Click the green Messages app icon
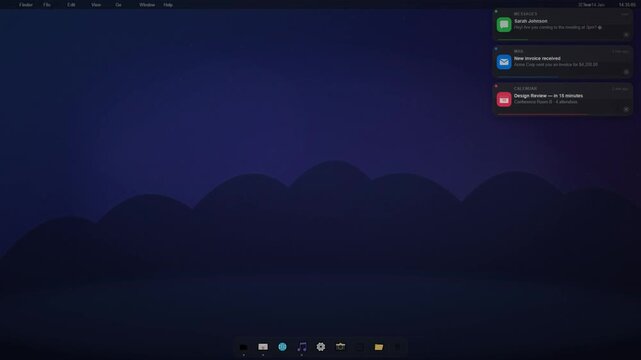Screen dimensions: 641x360 (504, 25)
